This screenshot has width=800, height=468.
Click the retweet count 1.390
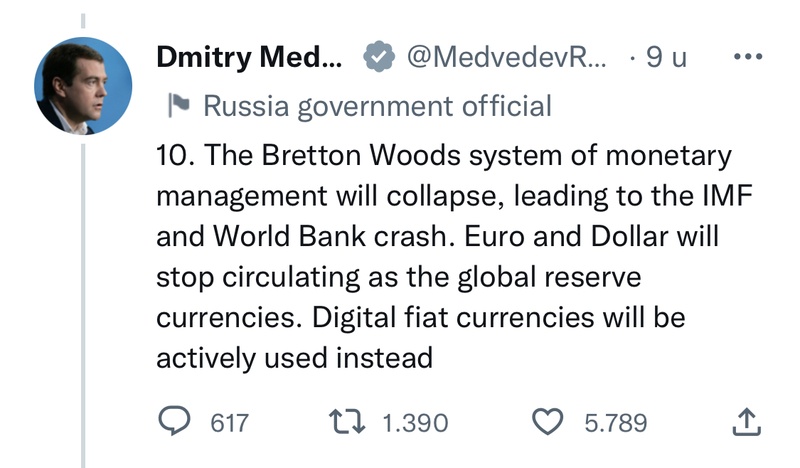point(415,423)
